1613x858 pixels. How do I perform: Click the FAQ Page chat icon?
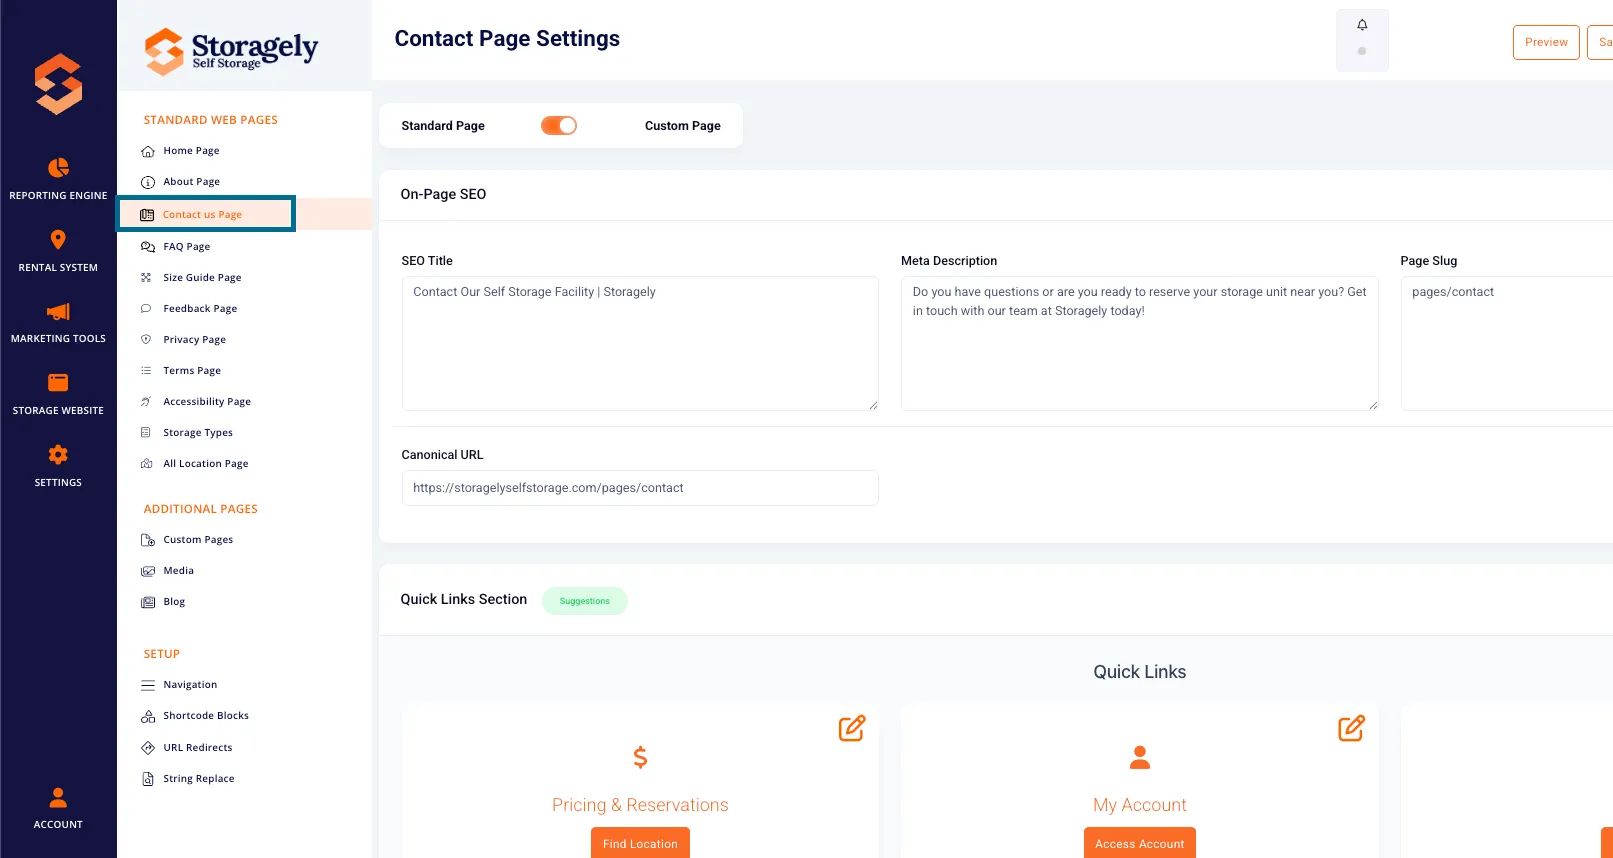148,247
